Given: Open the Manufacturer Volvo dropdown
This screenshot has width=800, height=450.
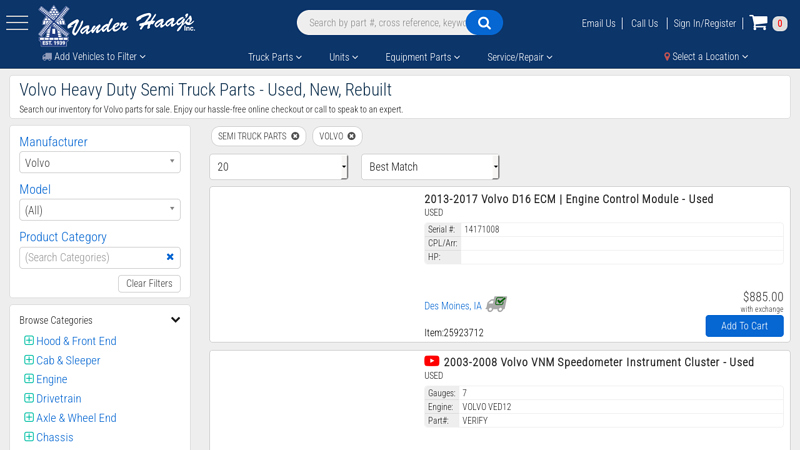Looking at the screenshot, I should [x=100, y=162].
